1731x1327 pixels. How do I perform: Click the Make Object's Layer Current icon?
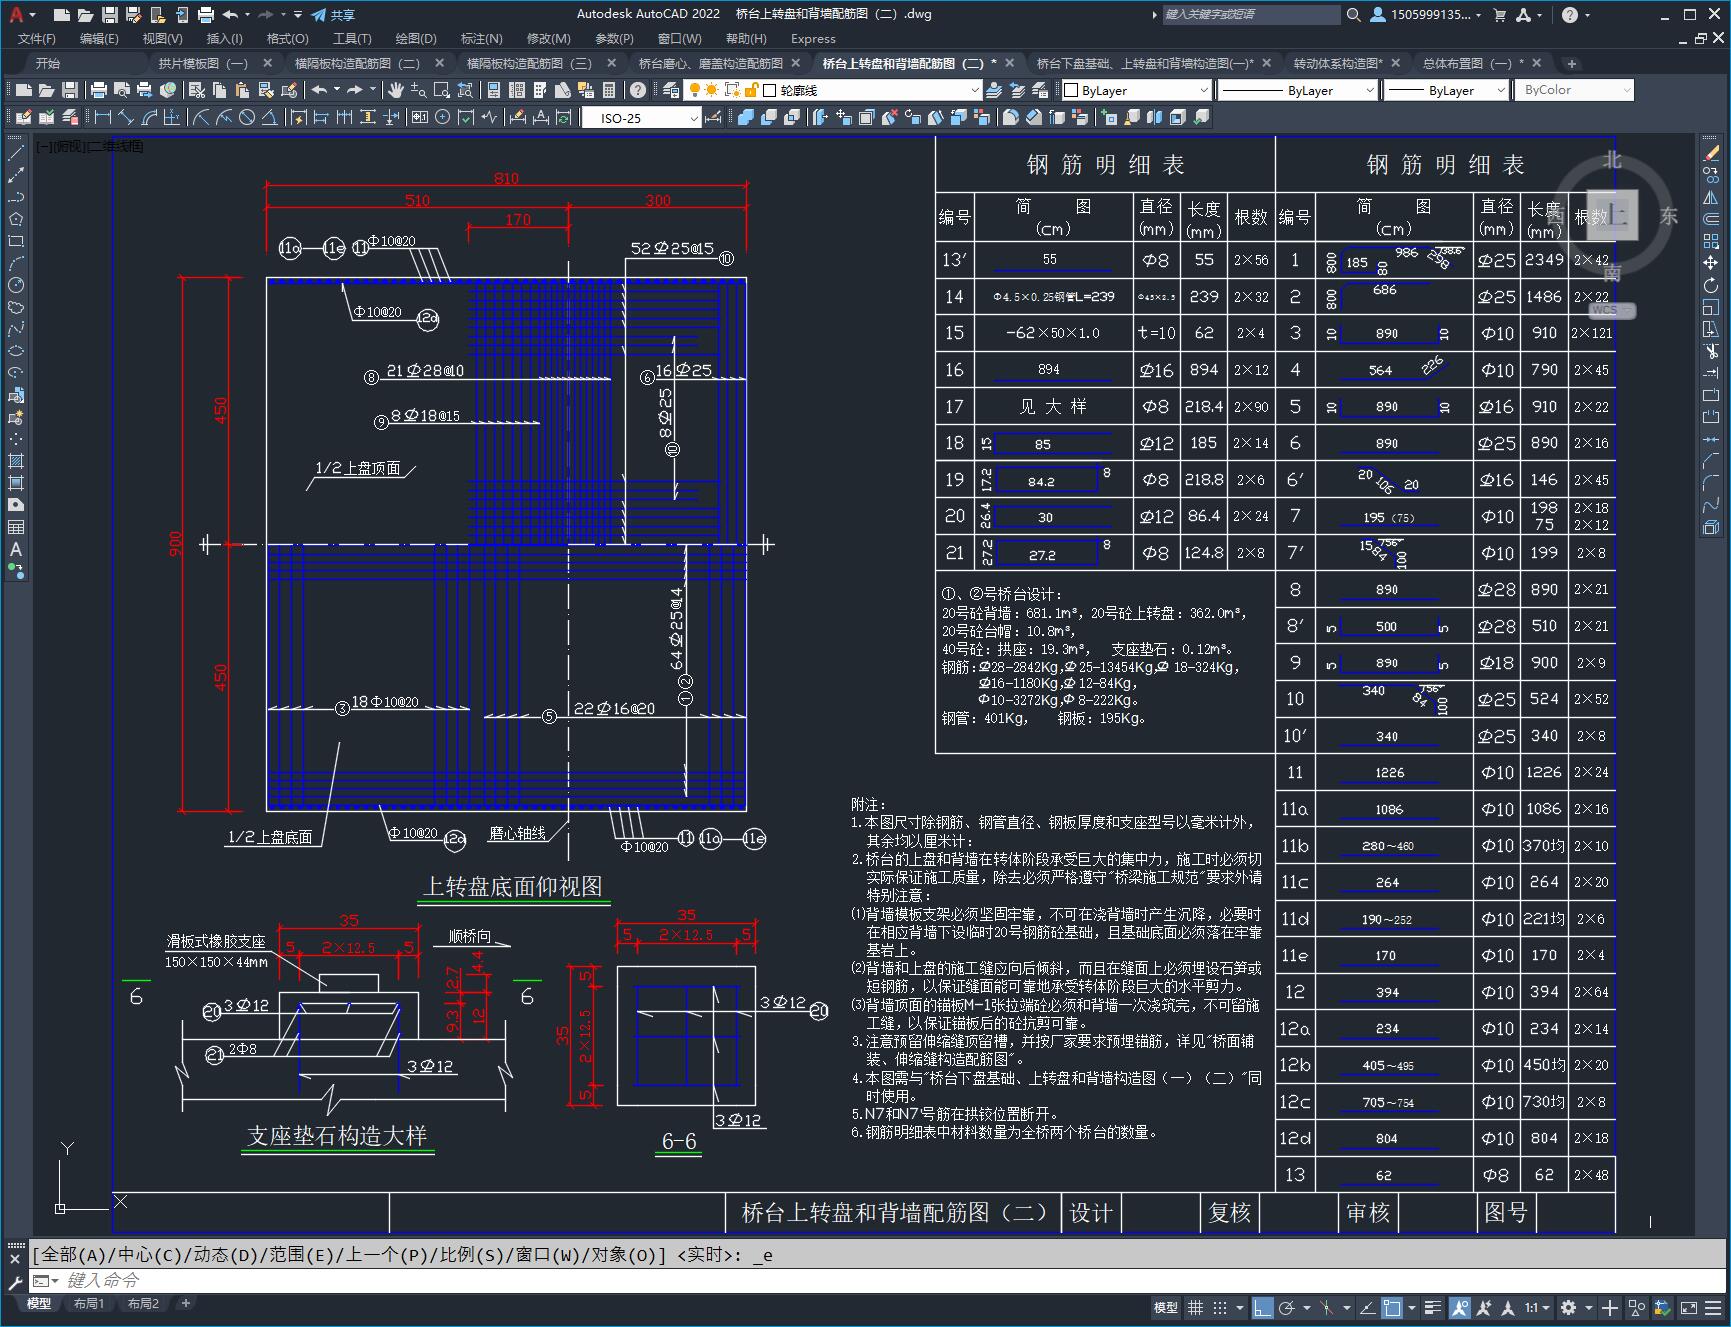994,90
